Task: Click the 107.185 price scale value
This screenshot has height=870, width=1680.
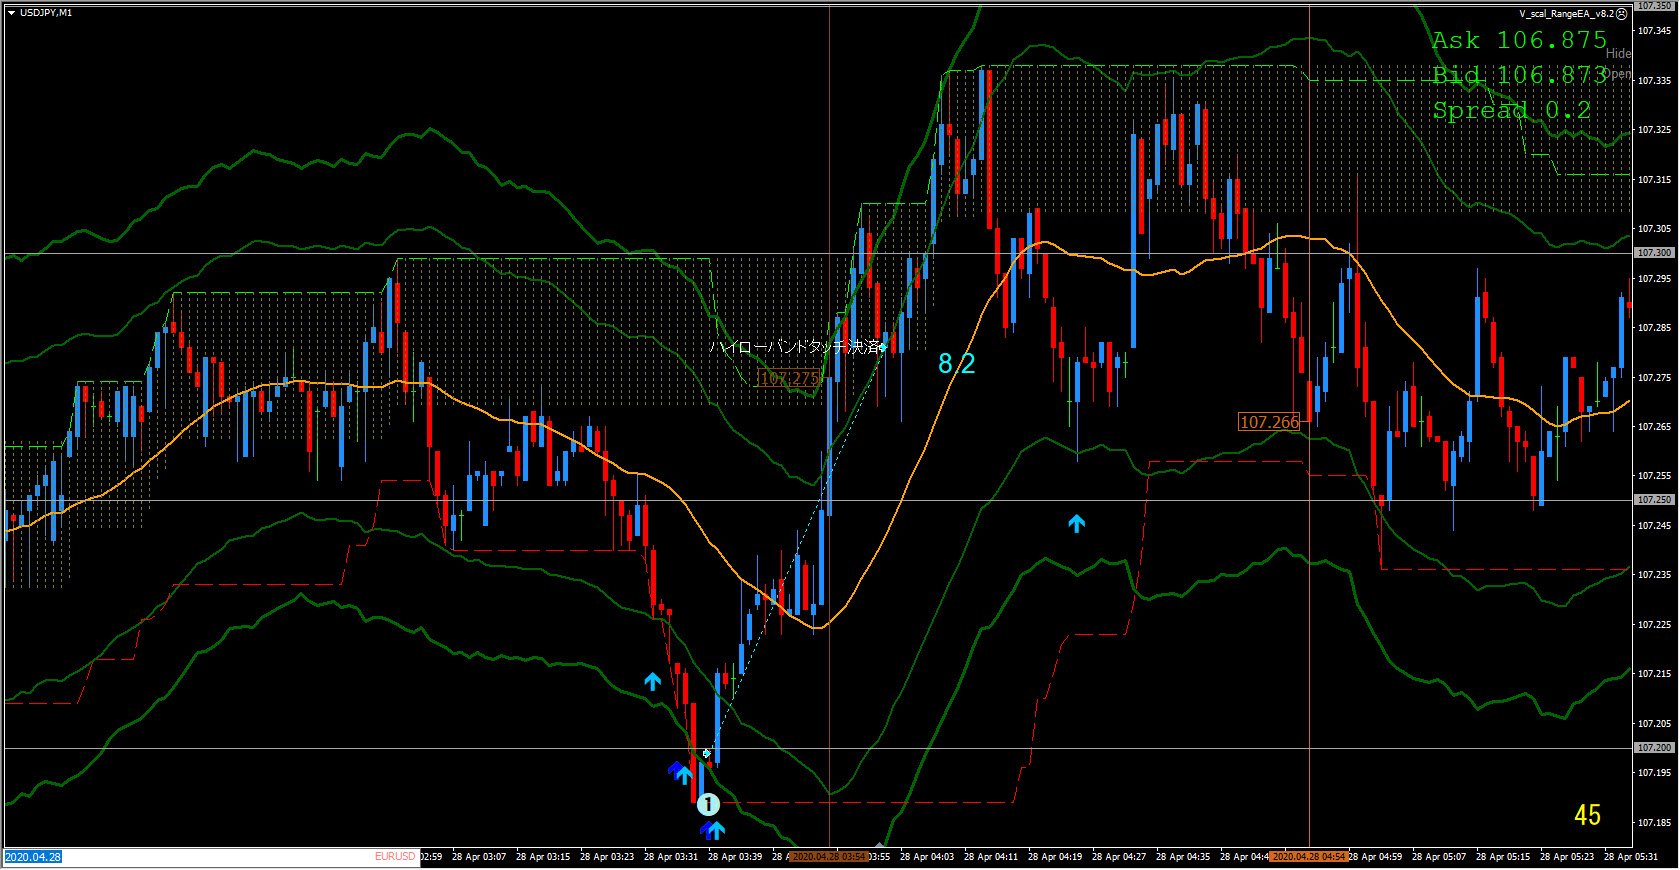Action: (x=1654, y=823)
